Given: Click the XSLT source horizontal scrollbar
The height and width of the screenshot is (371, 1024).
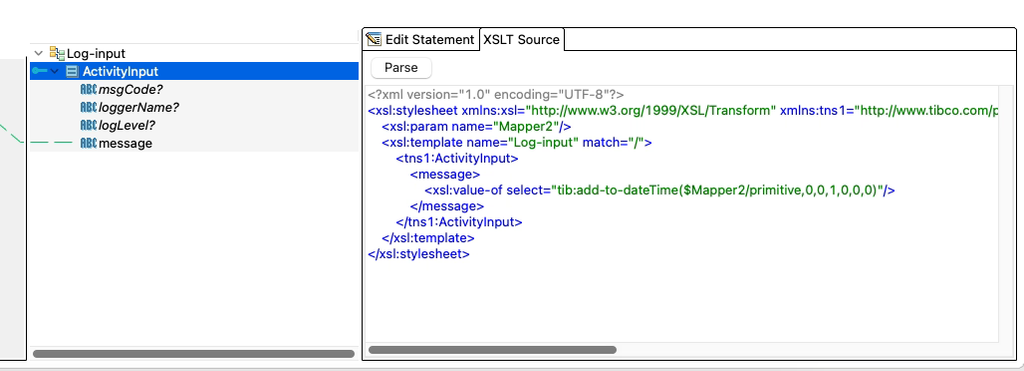Looking at the screenshot, I should tap(492, 350).
